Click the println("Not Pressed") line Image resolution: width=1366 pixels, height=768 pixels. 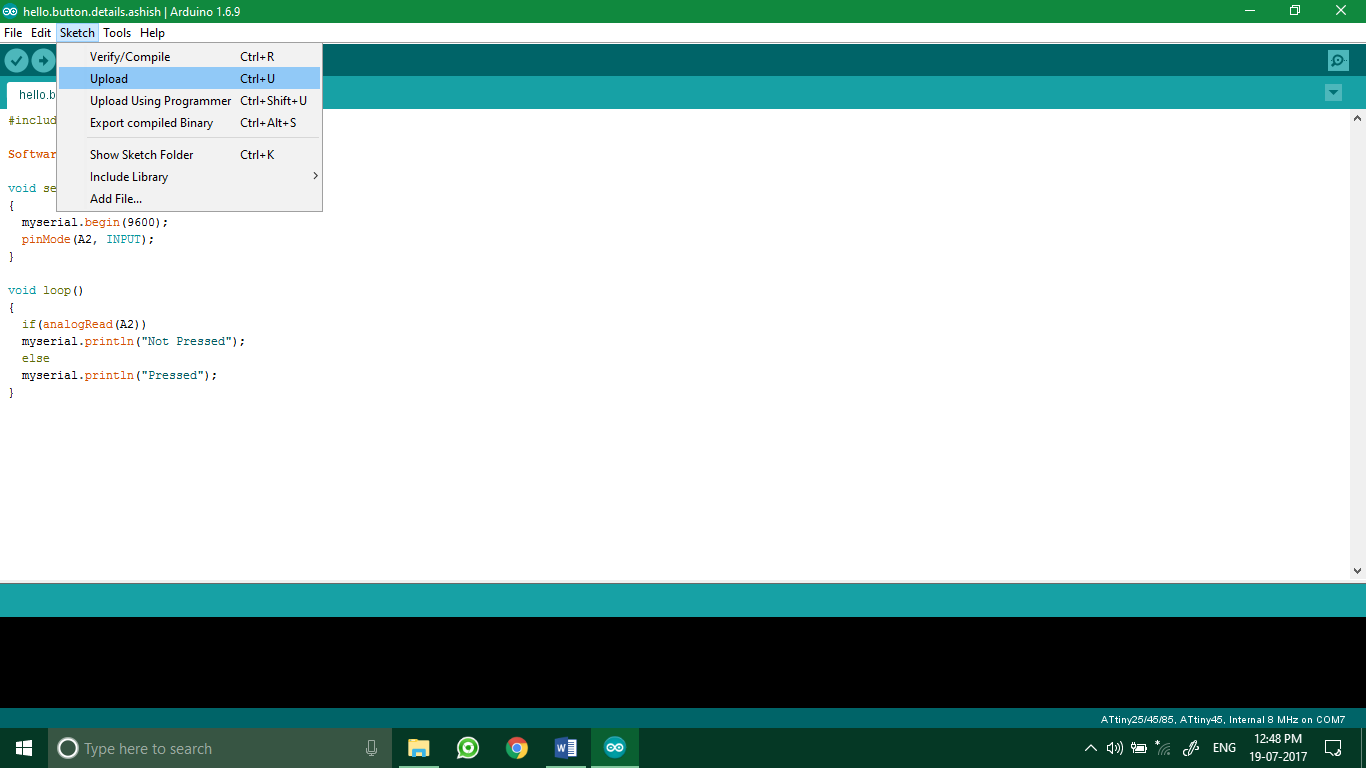(133, 341)
